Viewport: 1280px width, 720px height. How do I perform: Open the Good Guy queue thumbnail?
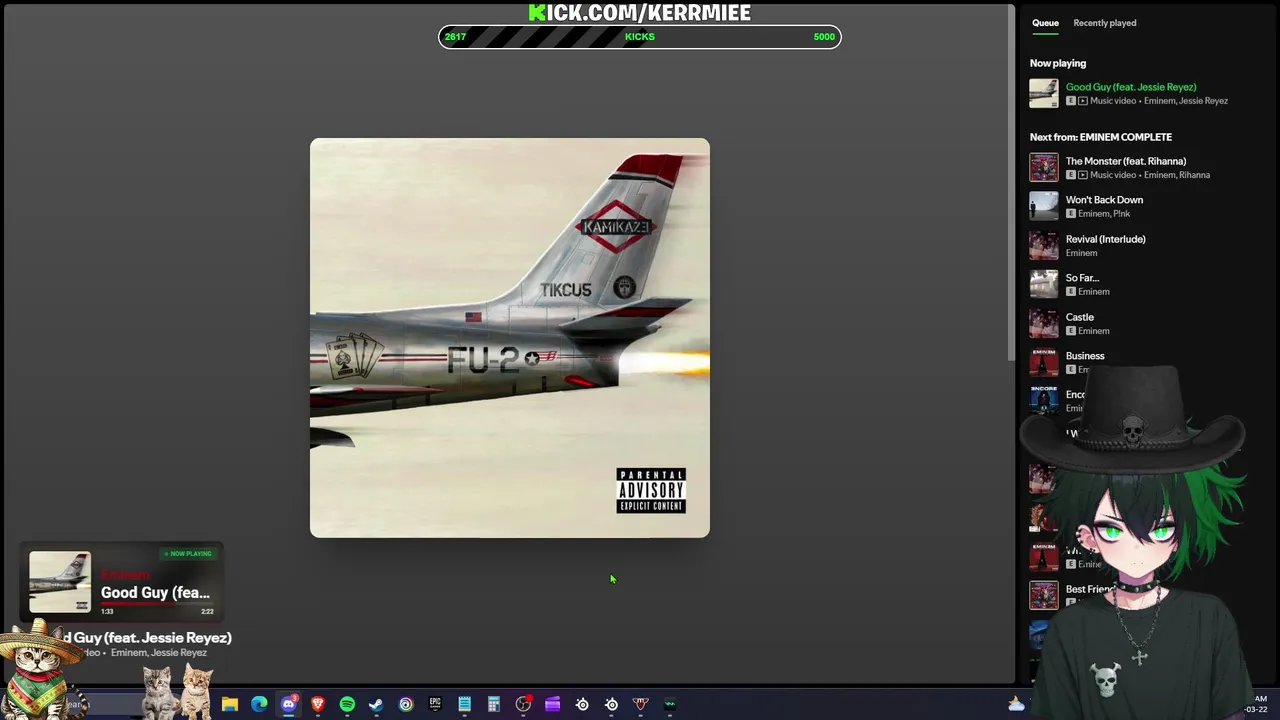click(x=1044, y=93)
